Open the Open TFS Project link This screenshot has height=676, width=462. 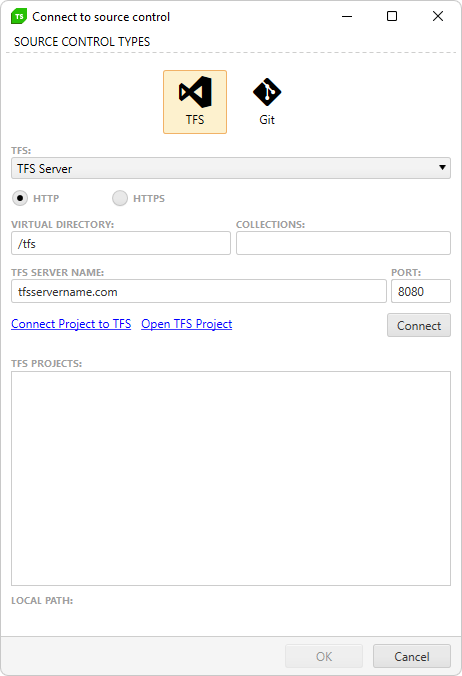pyautogui.click(x=187, y=324)
